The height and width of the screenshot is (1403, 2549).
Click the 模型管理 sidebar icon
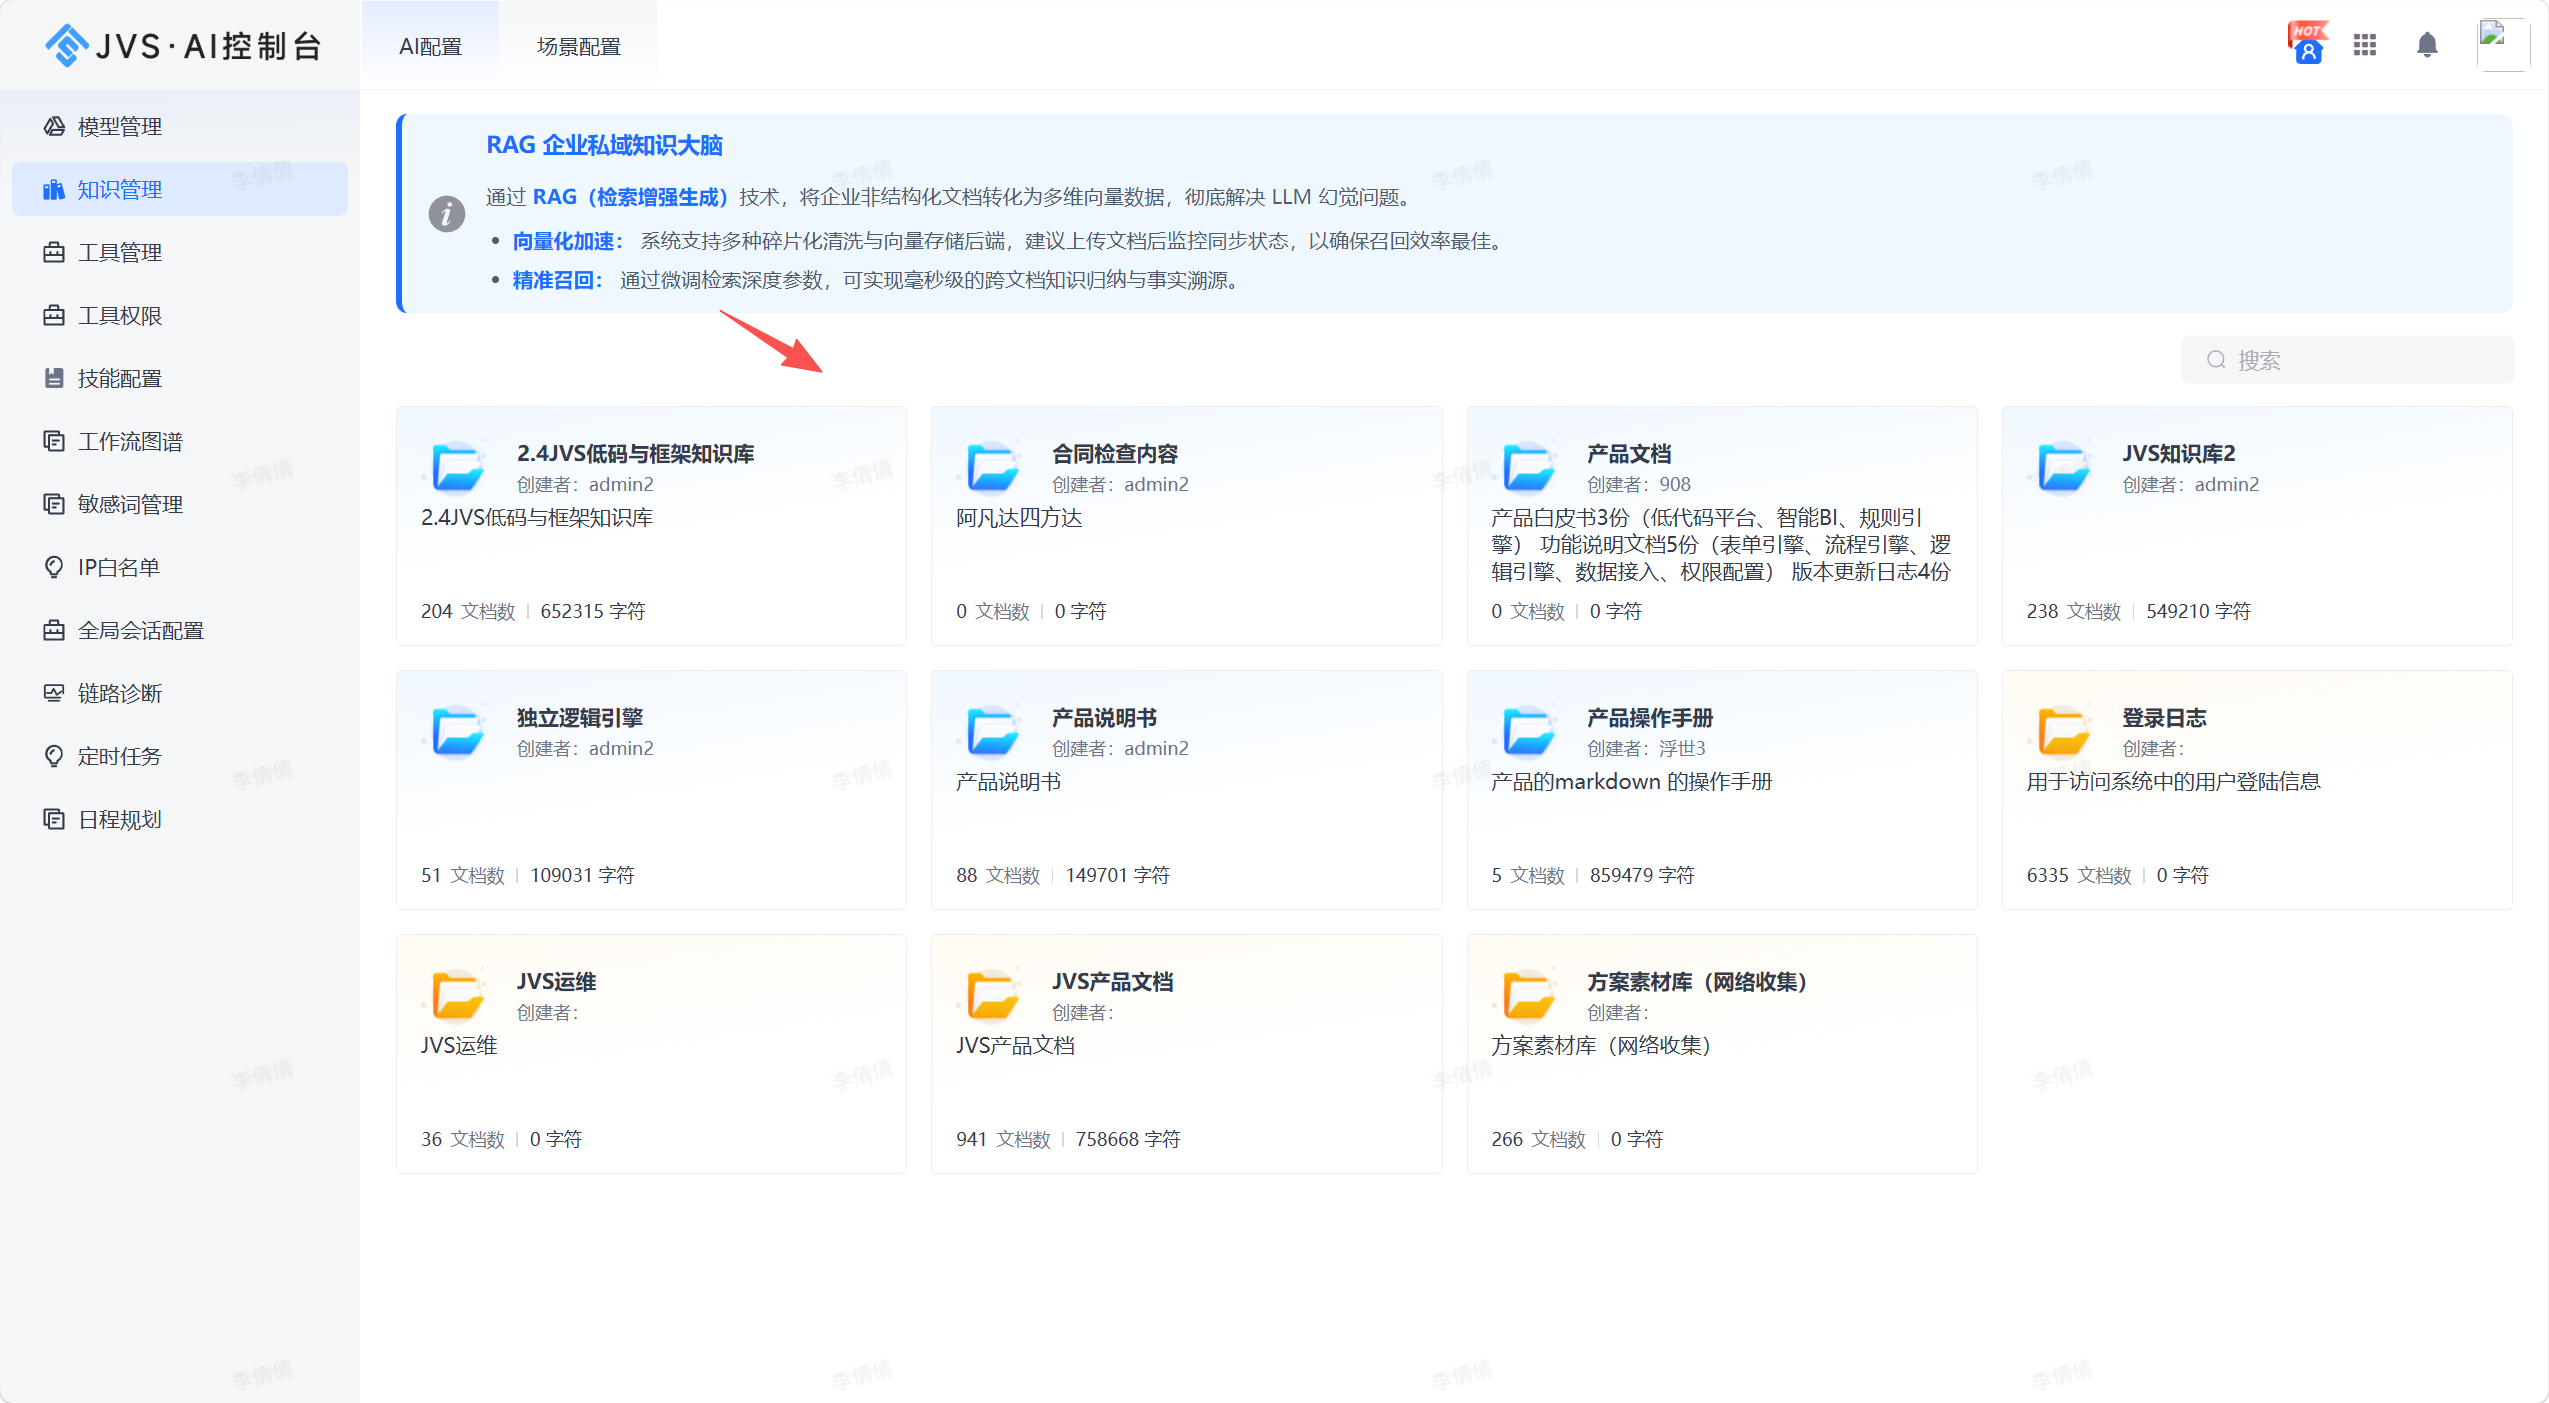point(54,126)
